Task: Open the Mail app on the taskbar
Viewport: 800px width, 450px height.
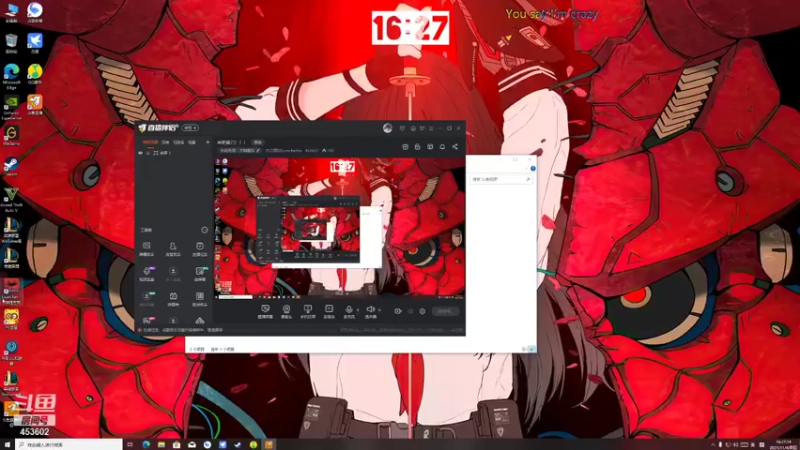Action: [192, 445]
